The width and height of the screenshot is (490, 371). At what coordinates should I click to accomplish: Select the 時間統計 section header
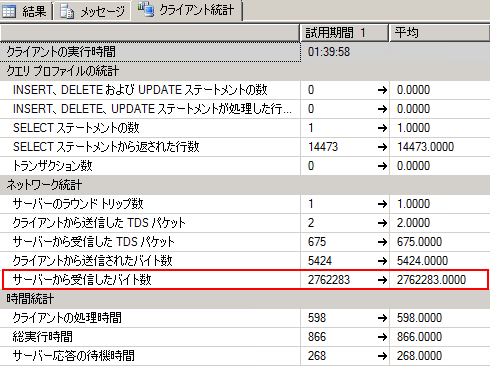pos(30,299)
